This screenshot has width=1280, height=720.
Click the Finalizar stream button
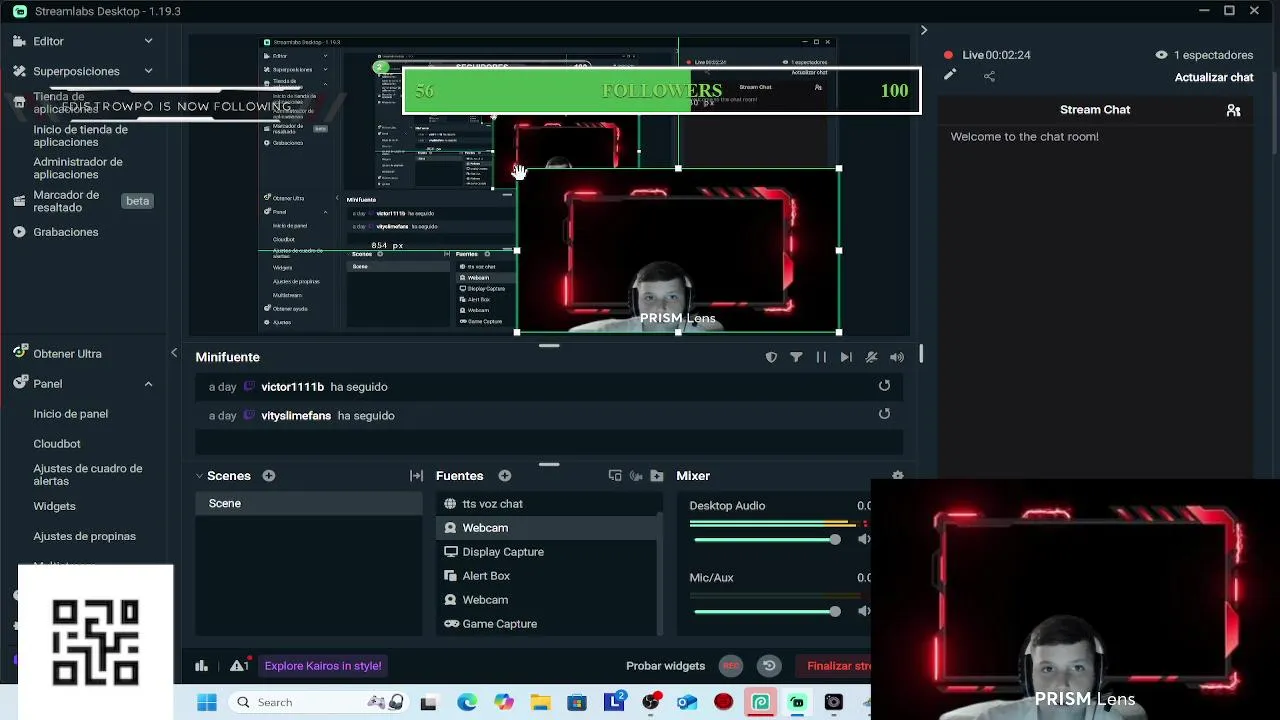coord(838,666)
